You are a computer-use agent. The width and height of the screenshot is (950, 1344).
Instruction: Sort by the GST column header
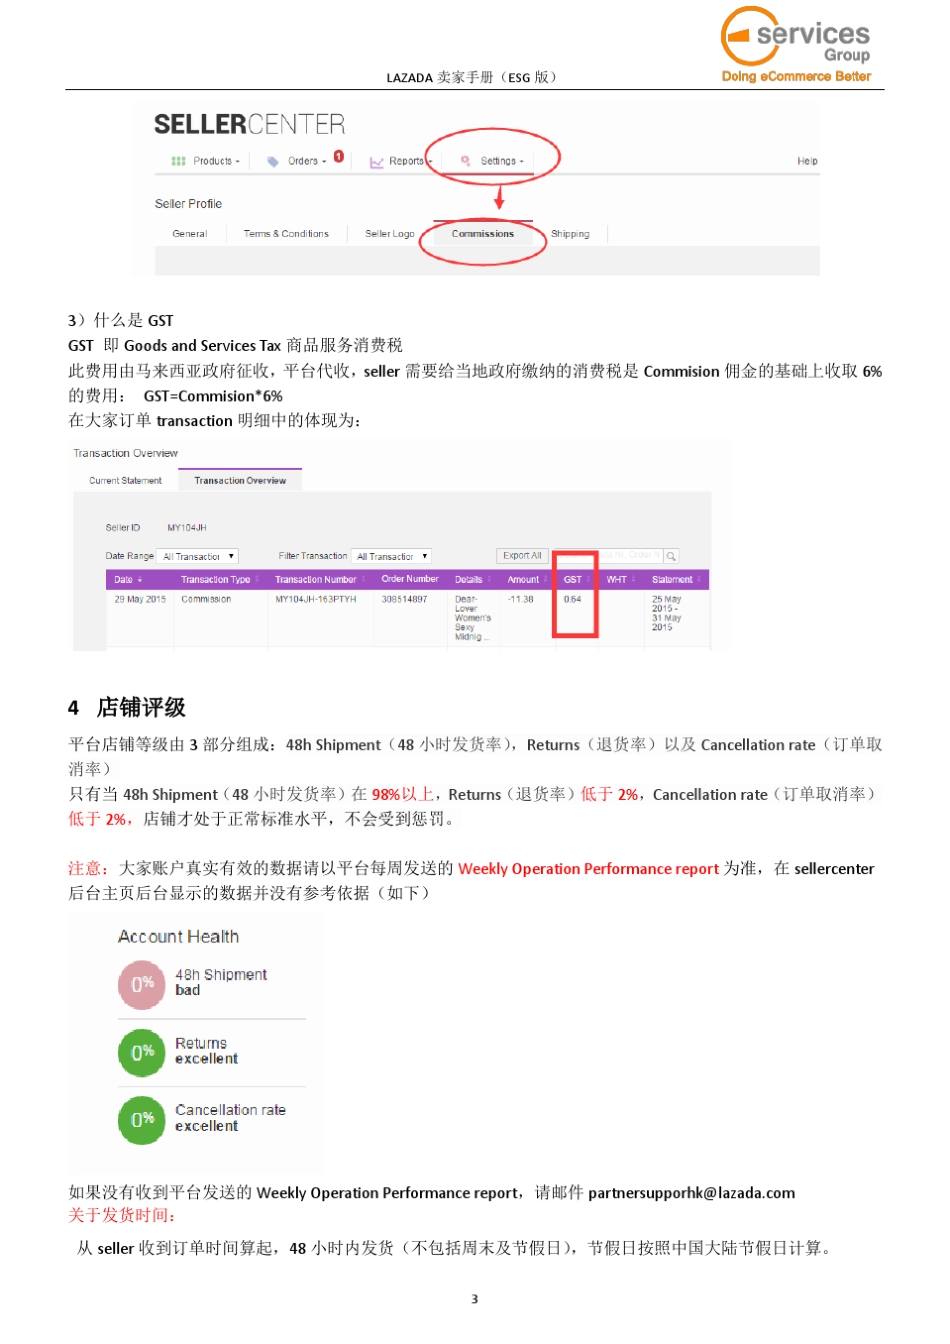point(576,580)
